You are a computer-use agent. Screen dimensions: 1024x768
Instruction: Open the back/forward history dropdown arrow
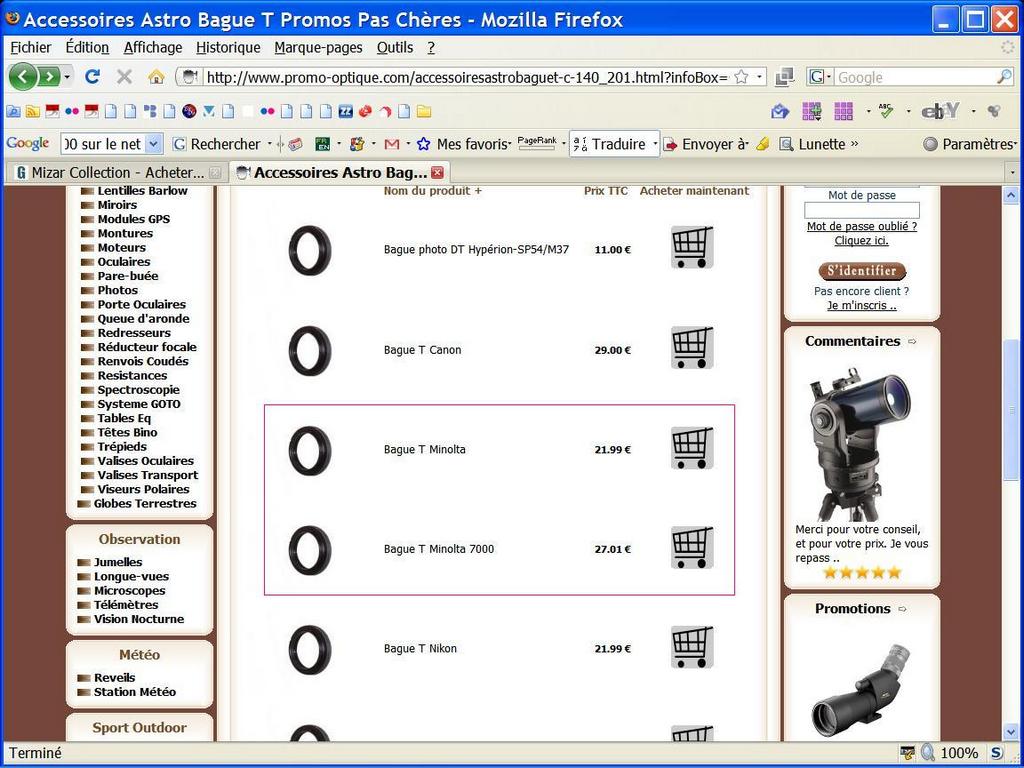[x=67, y=77]
